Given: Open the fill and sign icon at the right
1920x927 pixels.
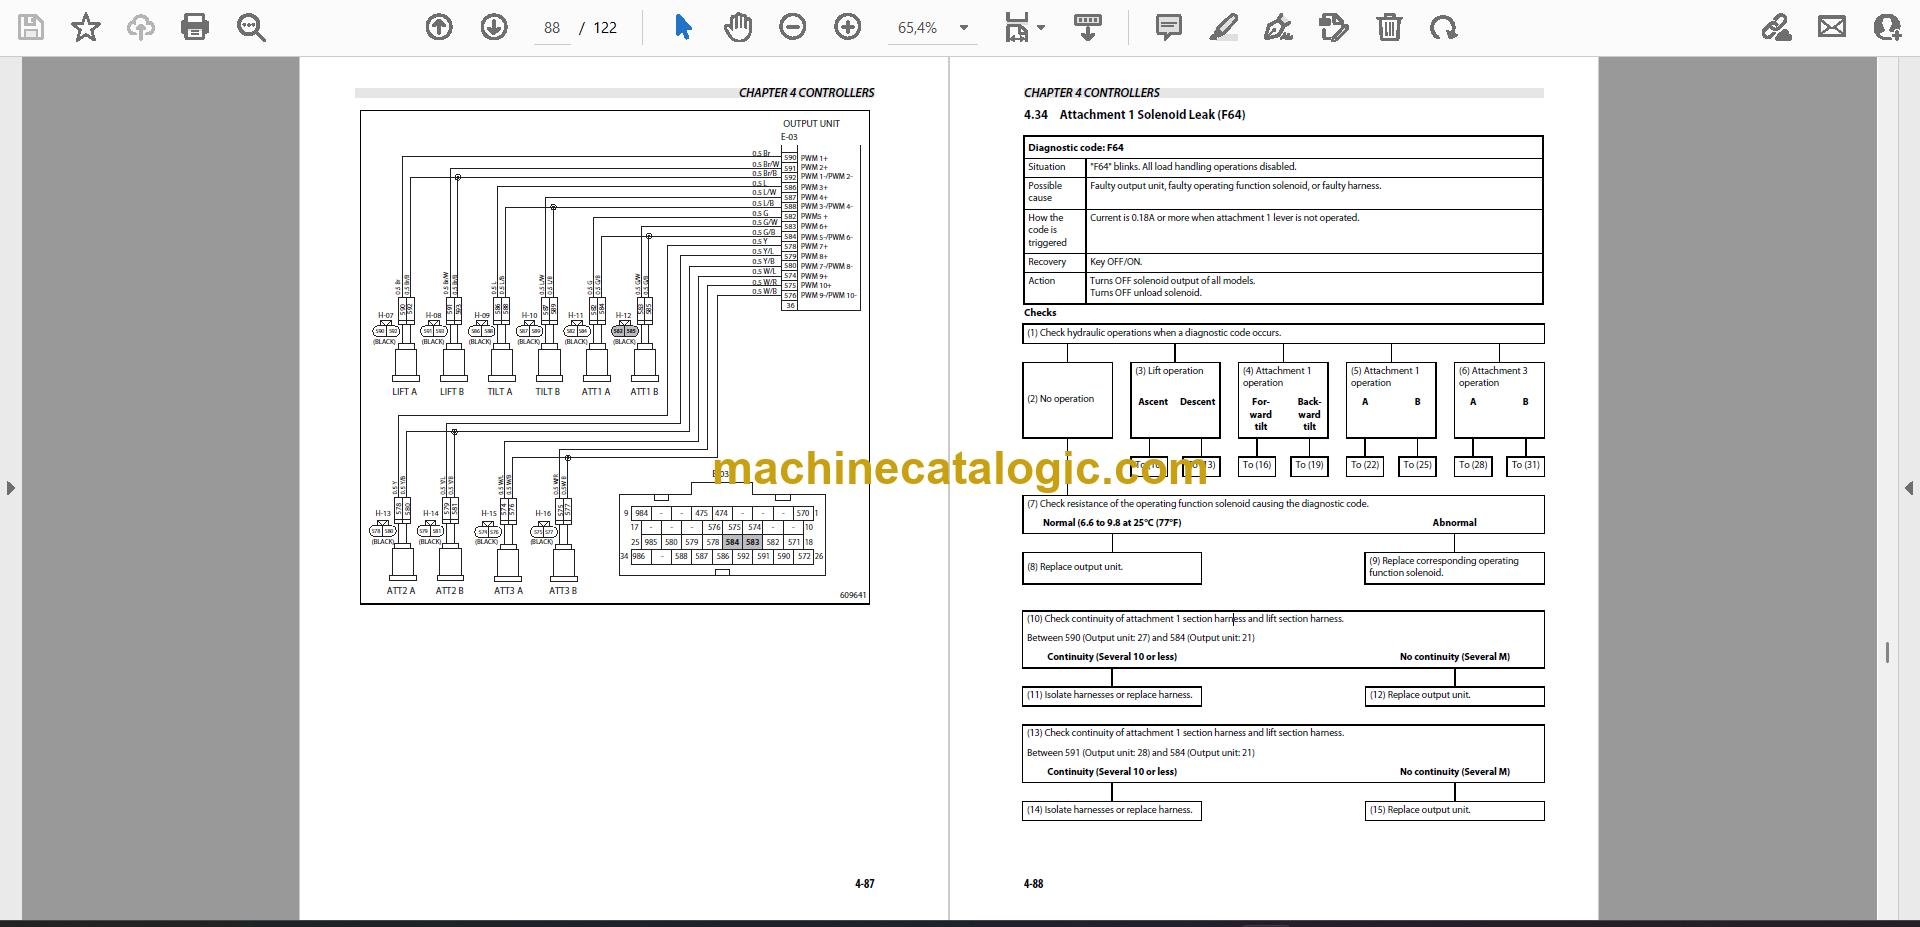Looking at the screenshot, I should click(1777, 27).
